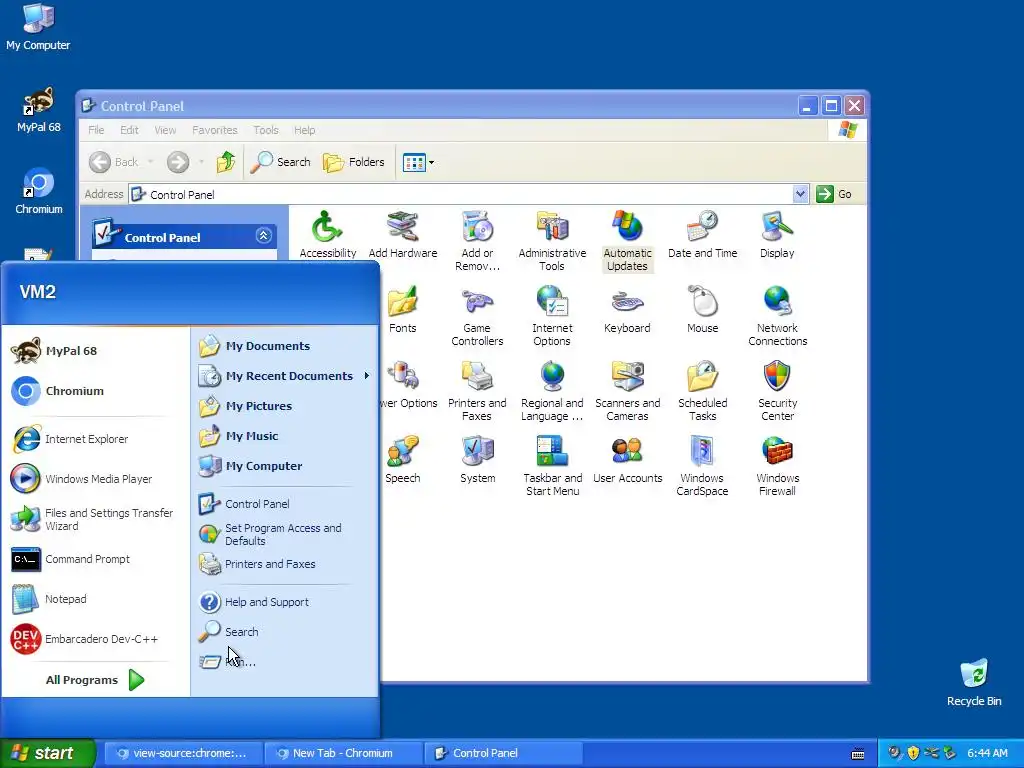Open Mouse settings icon
This screenshot has width=1024, height=768.
point(702,310)
